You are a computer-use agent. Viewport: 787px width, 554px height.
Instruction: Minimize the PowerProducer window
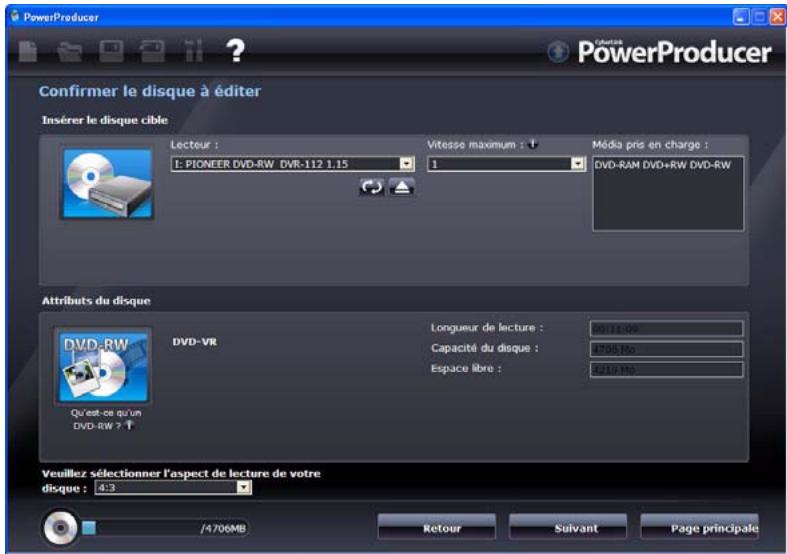pos(741,17)
